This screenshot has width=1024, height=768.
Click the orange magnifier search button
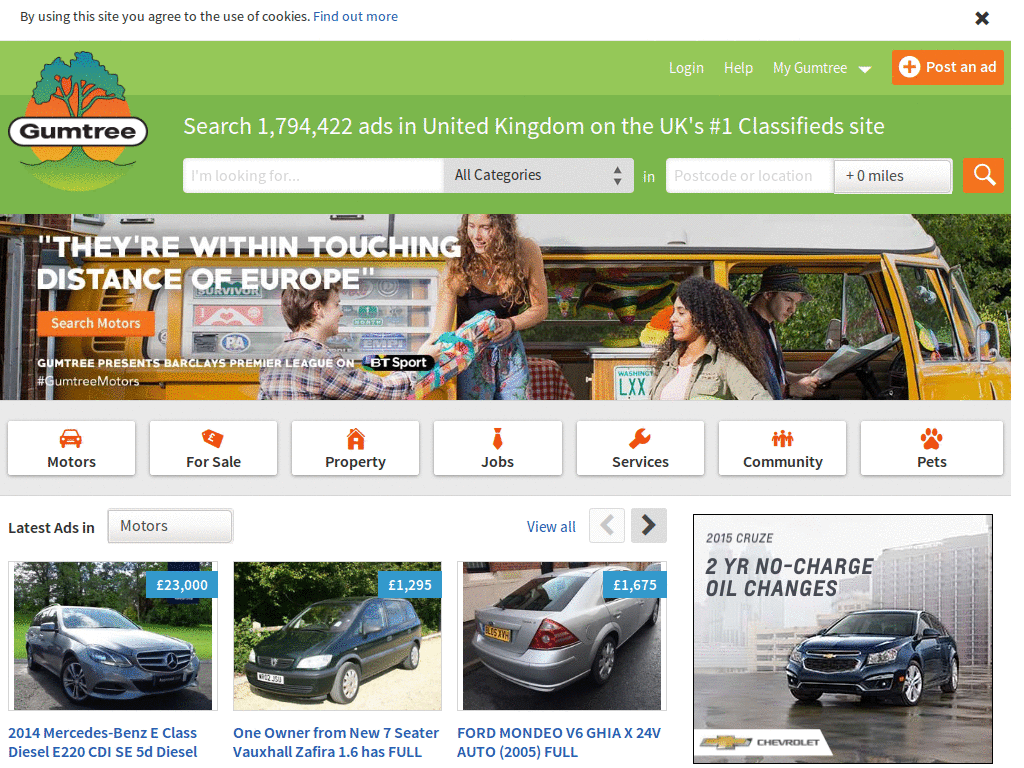984,176
